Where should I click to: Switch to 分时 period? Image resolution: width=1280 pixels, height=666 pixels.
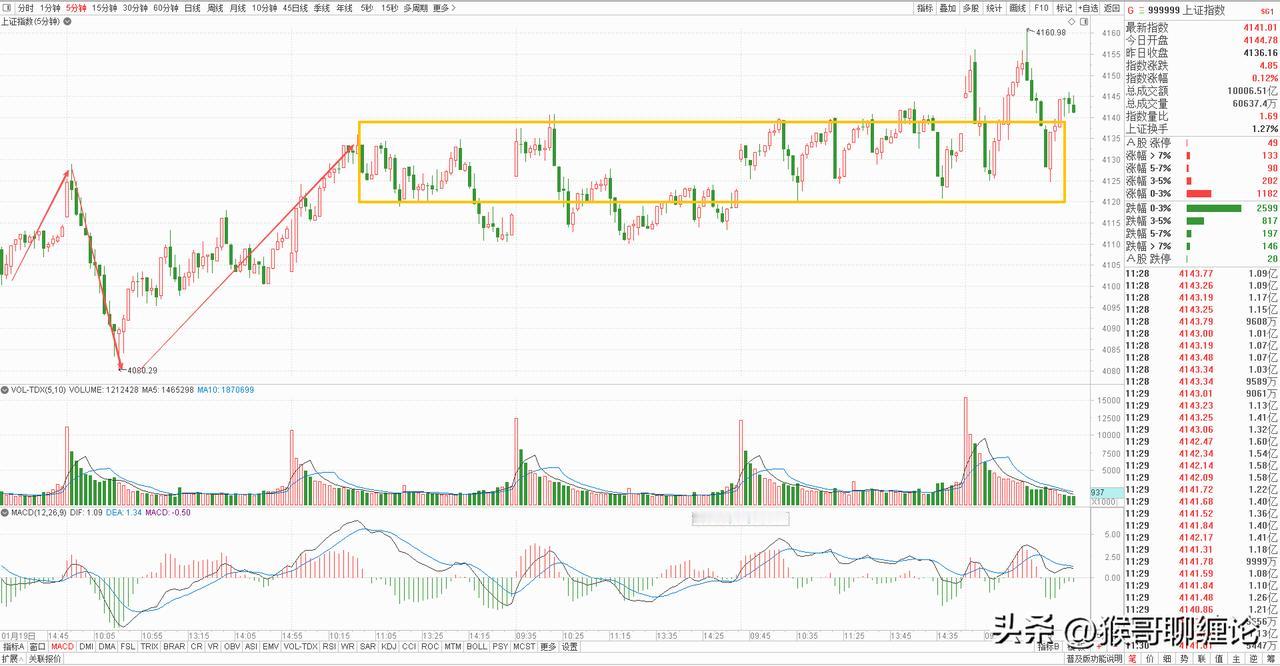(x=26, y=8)
